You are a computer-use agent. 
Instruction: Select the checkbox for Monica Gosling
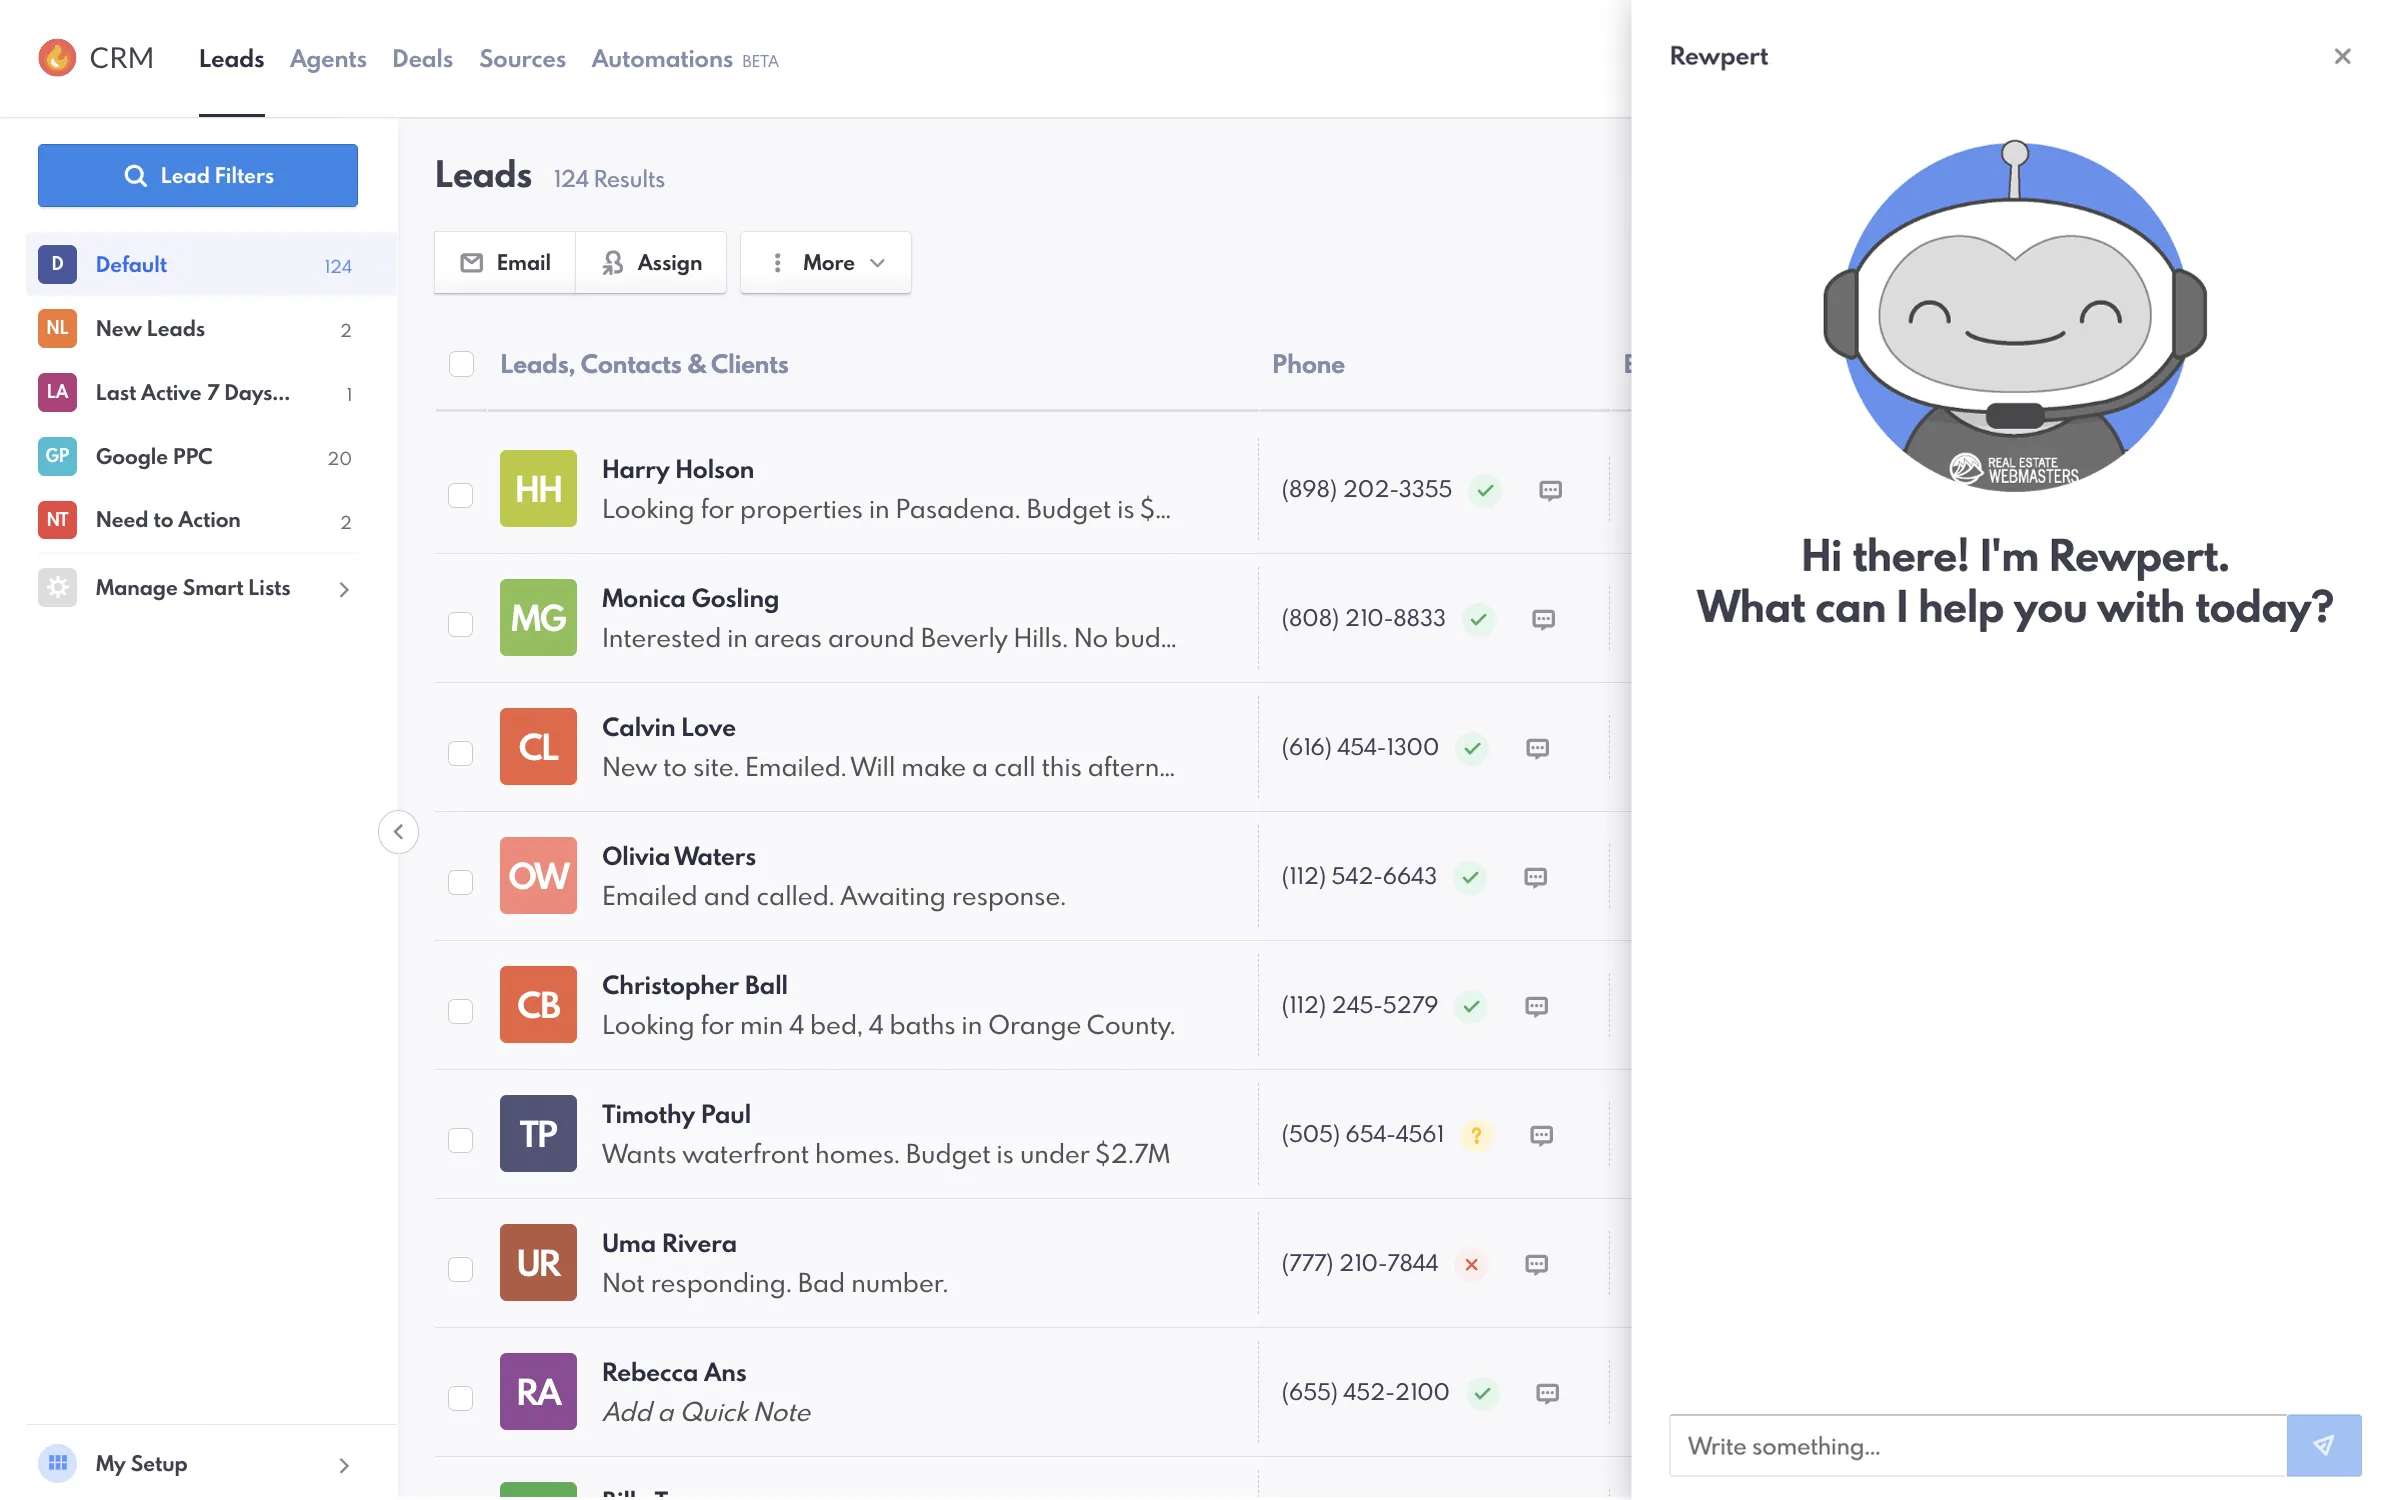tap(460, 624)
